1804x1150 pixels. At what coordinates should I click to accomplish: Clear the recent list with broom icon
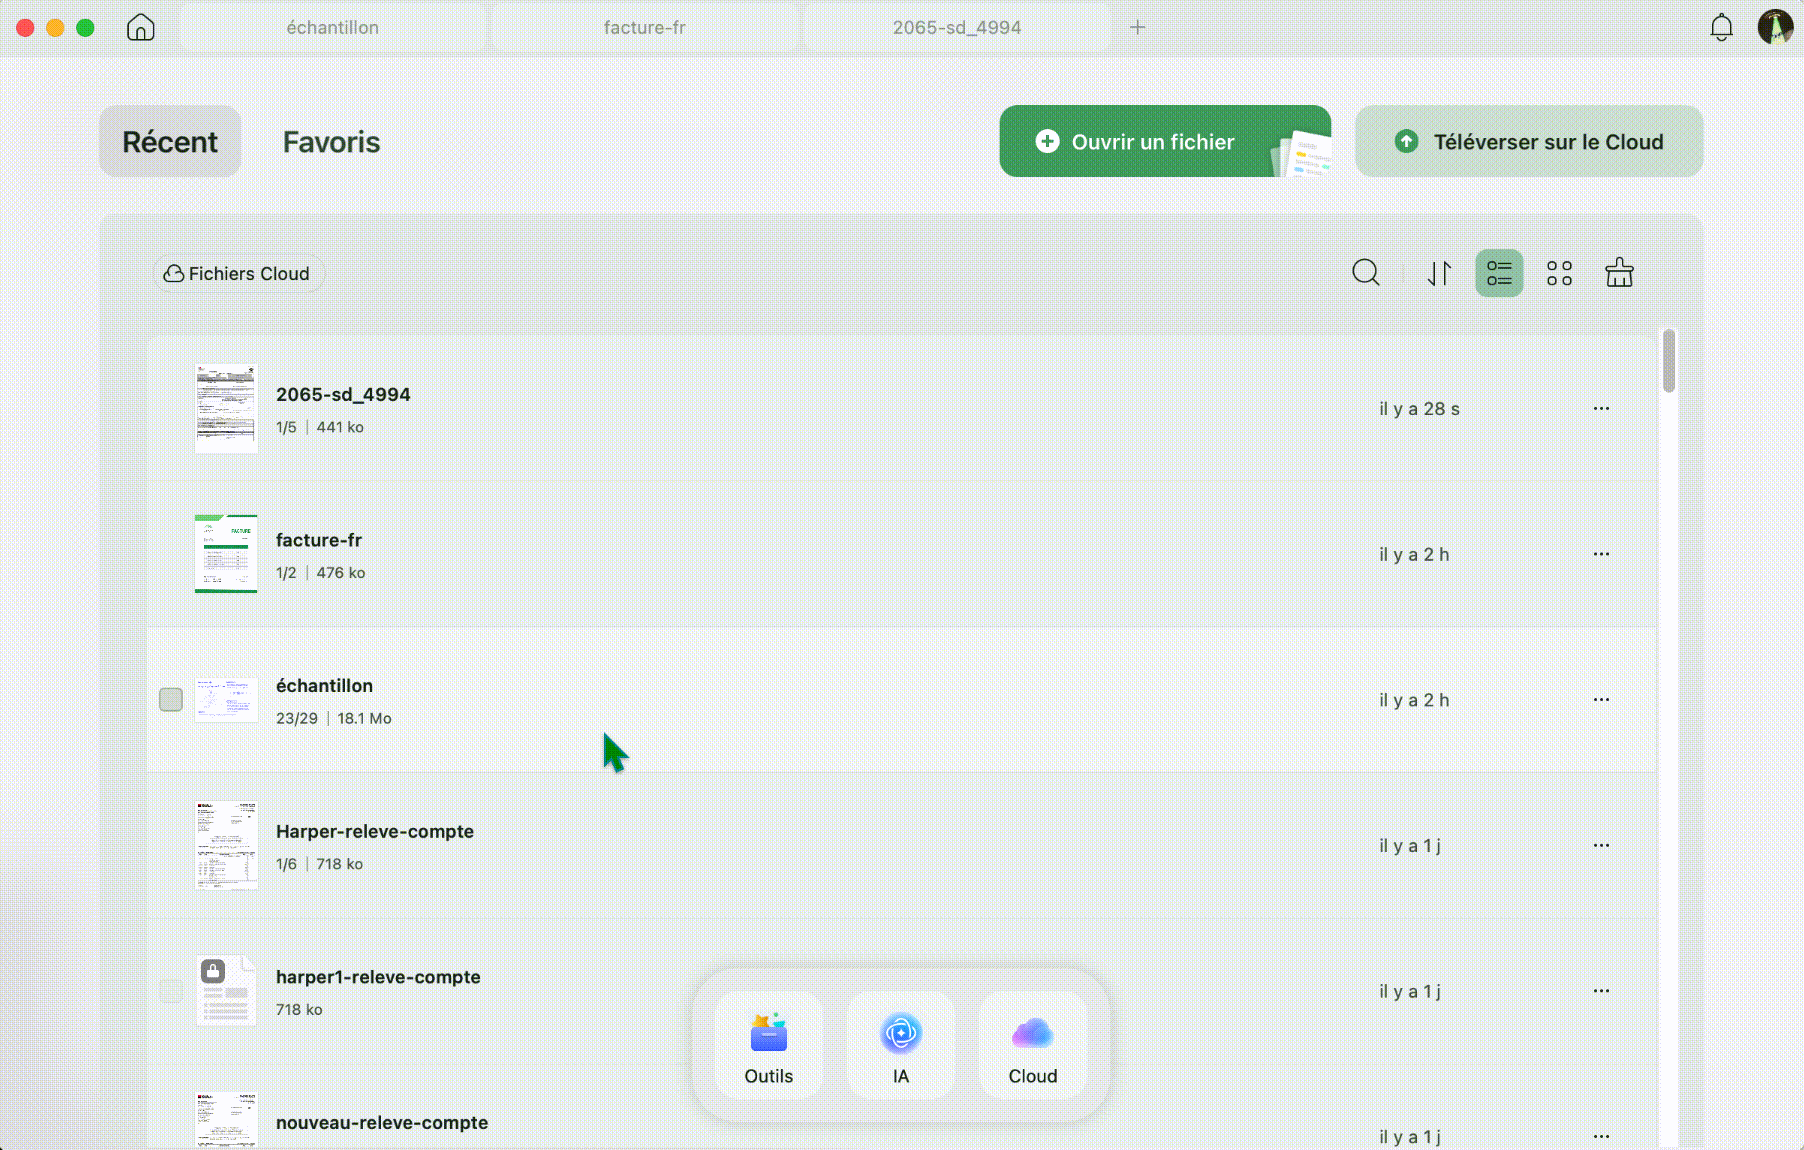tap(1619, 273)
